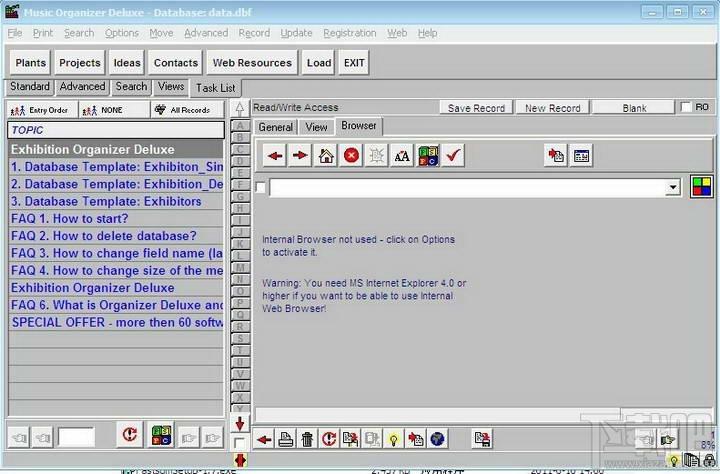Click the red double-arrow icon at status bar

tap(240, 460)
